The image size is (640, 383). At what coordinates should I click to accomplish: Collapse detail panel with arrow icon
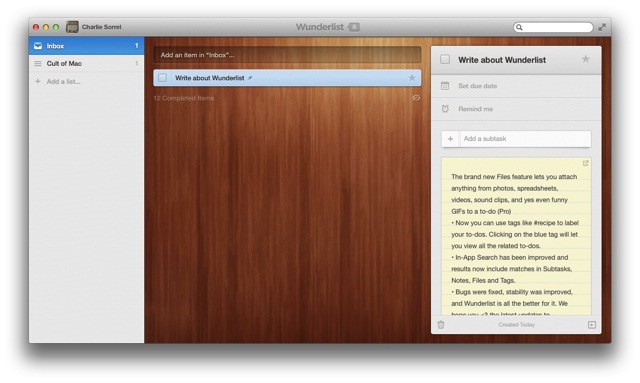[x=592, y=325]
